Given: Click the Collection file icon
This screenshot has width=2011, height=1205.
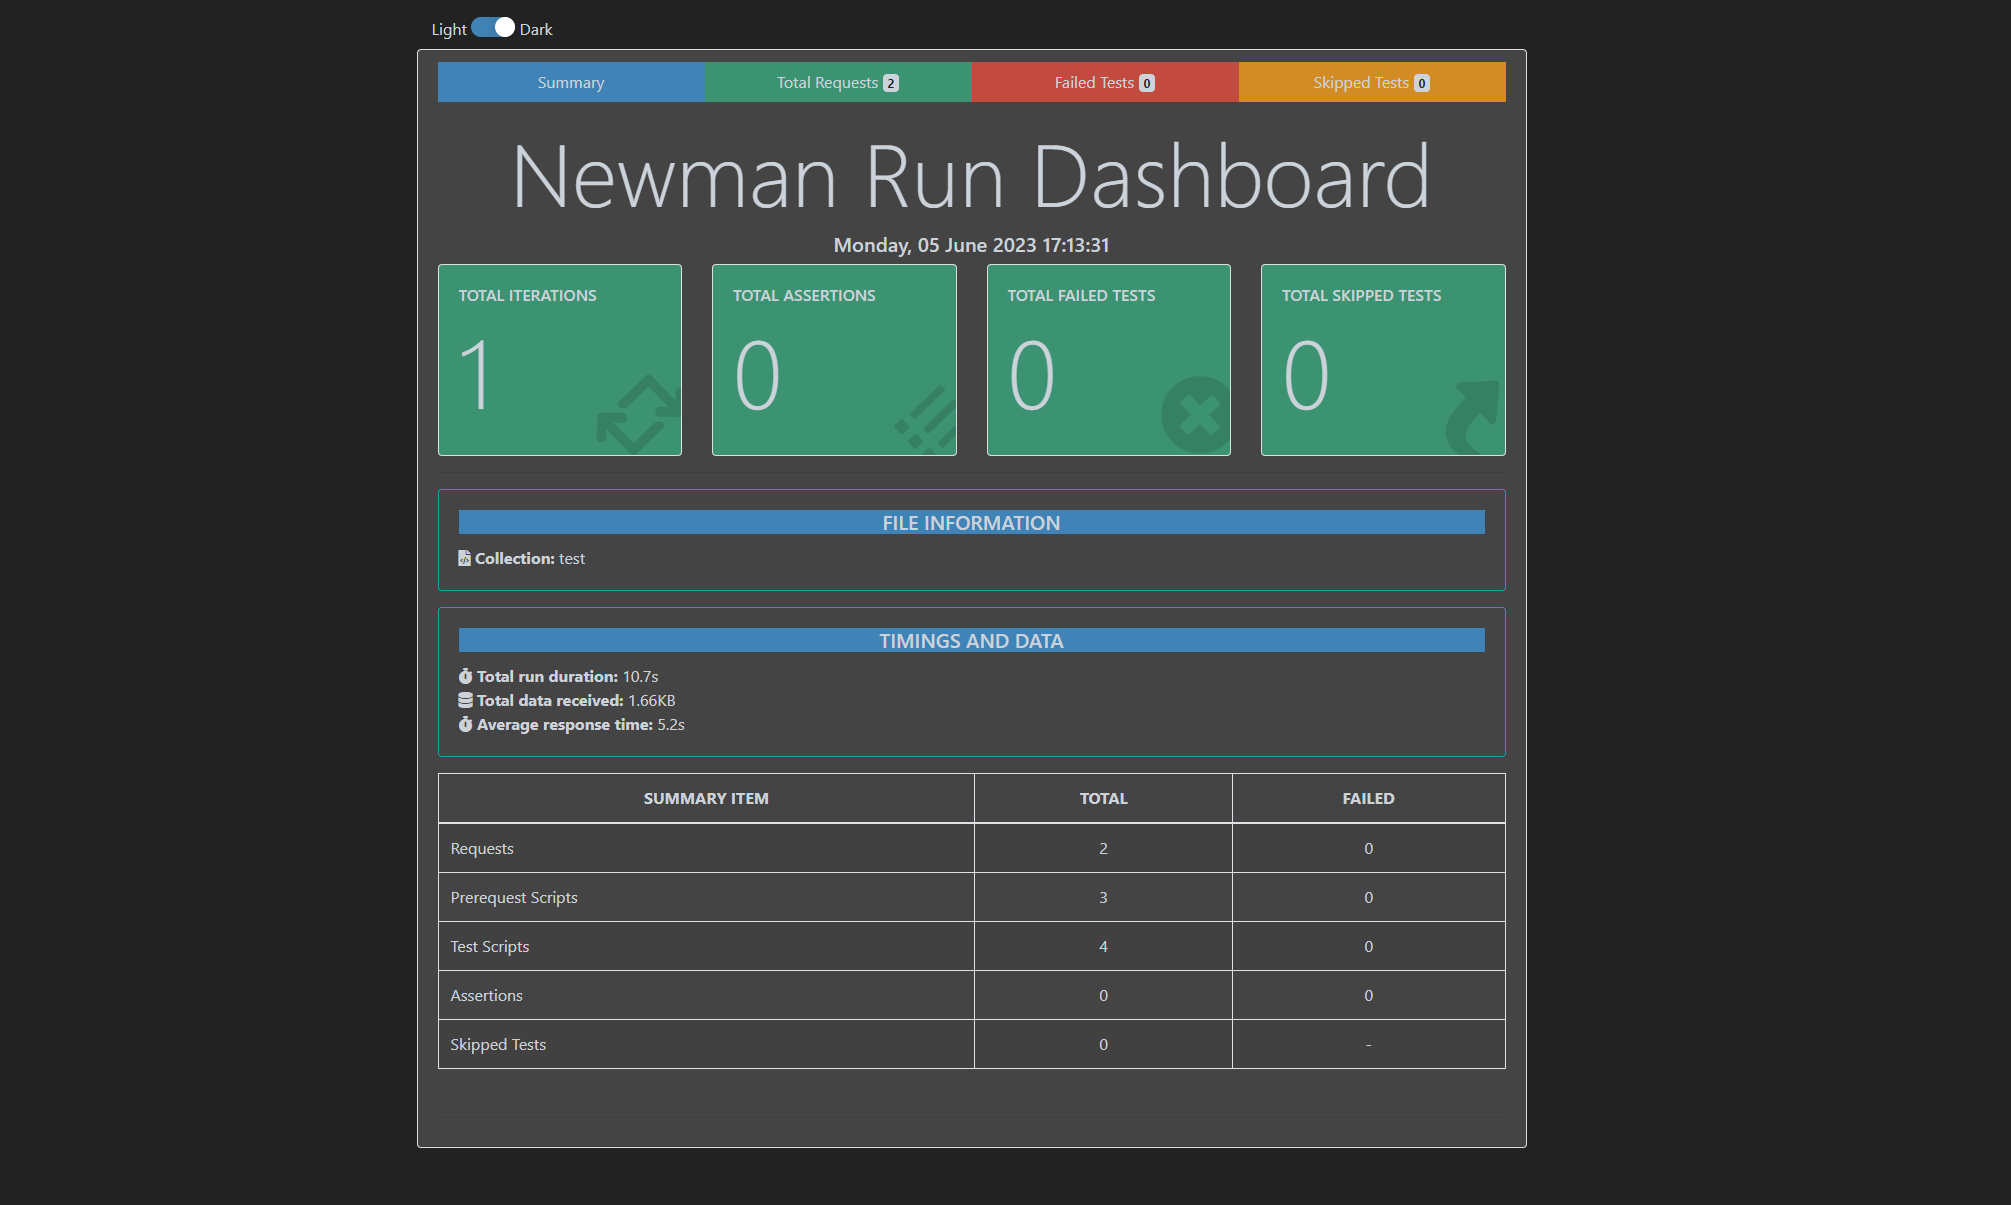Looking at the screenshot, I should [x=465, y=558].
